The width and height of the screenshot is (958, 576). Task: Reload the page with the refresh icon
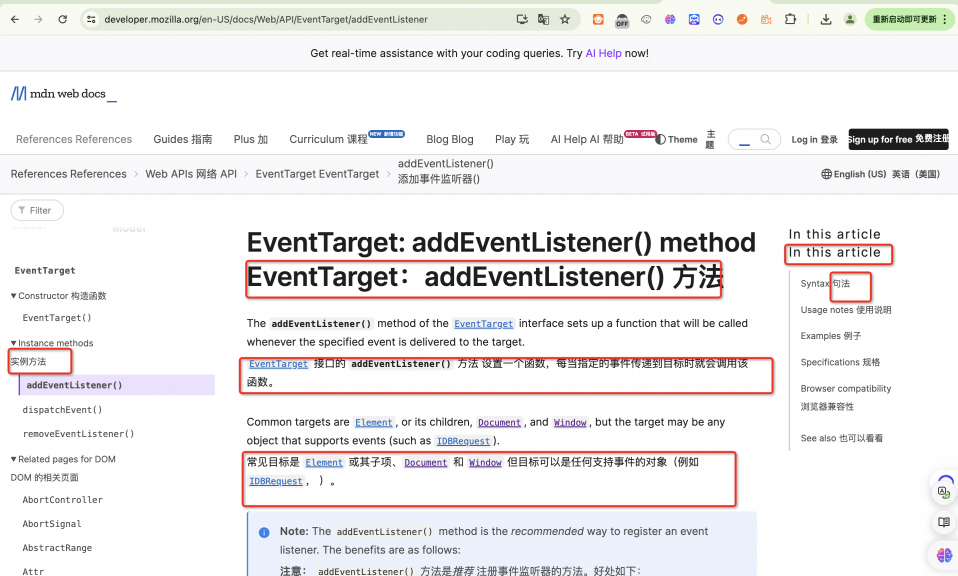pyautogui.click(x=62, y=20)
